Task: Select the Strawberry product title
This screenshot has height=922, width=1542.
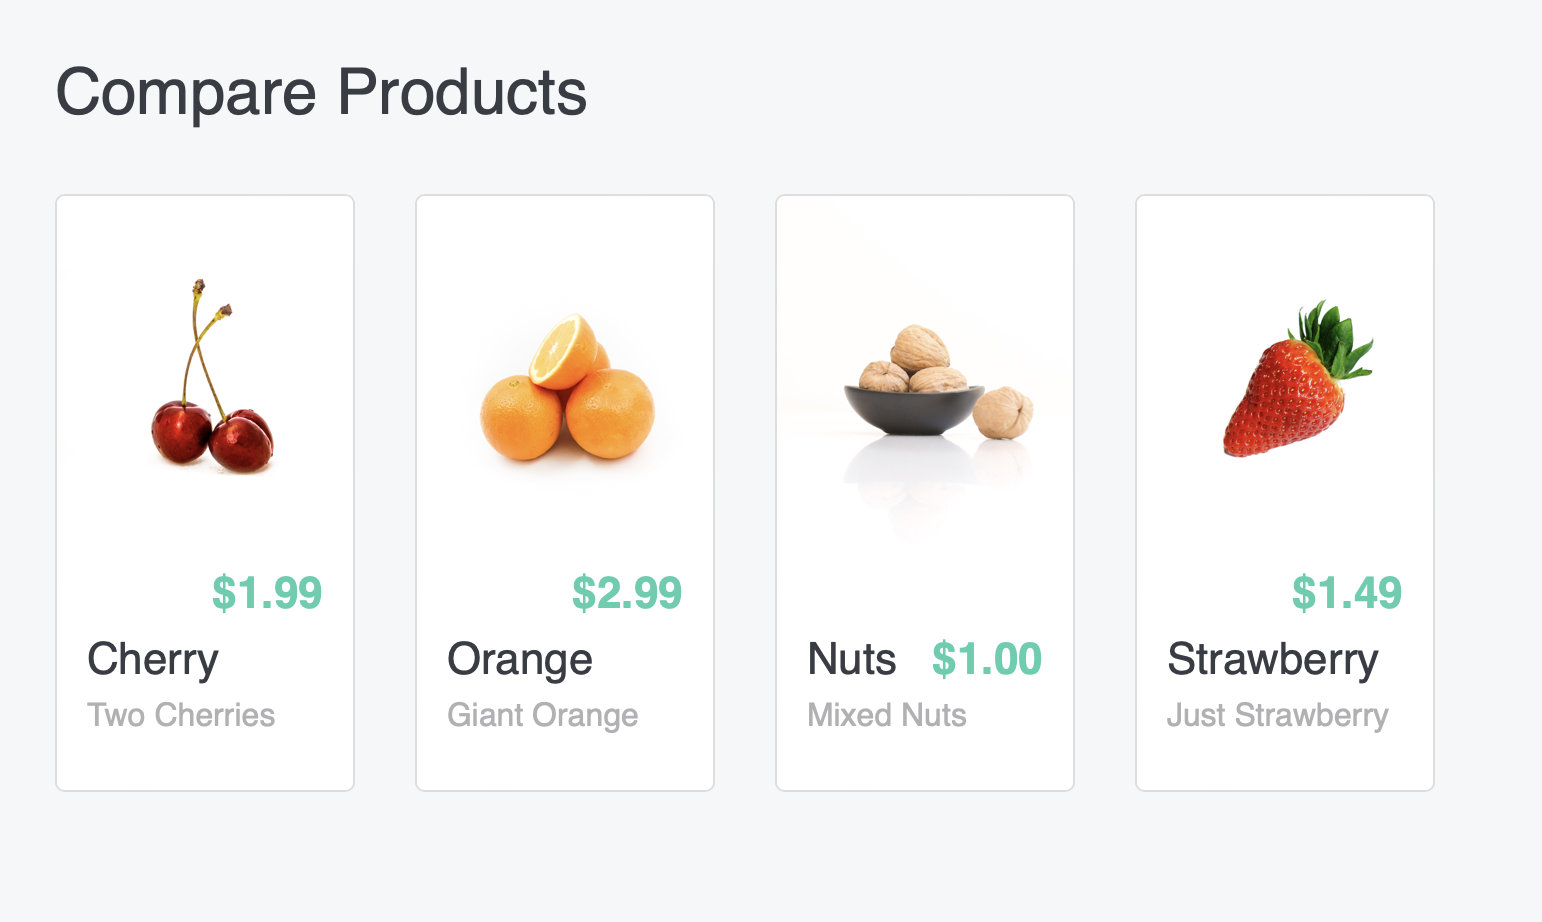Action: click(1273, 660)
